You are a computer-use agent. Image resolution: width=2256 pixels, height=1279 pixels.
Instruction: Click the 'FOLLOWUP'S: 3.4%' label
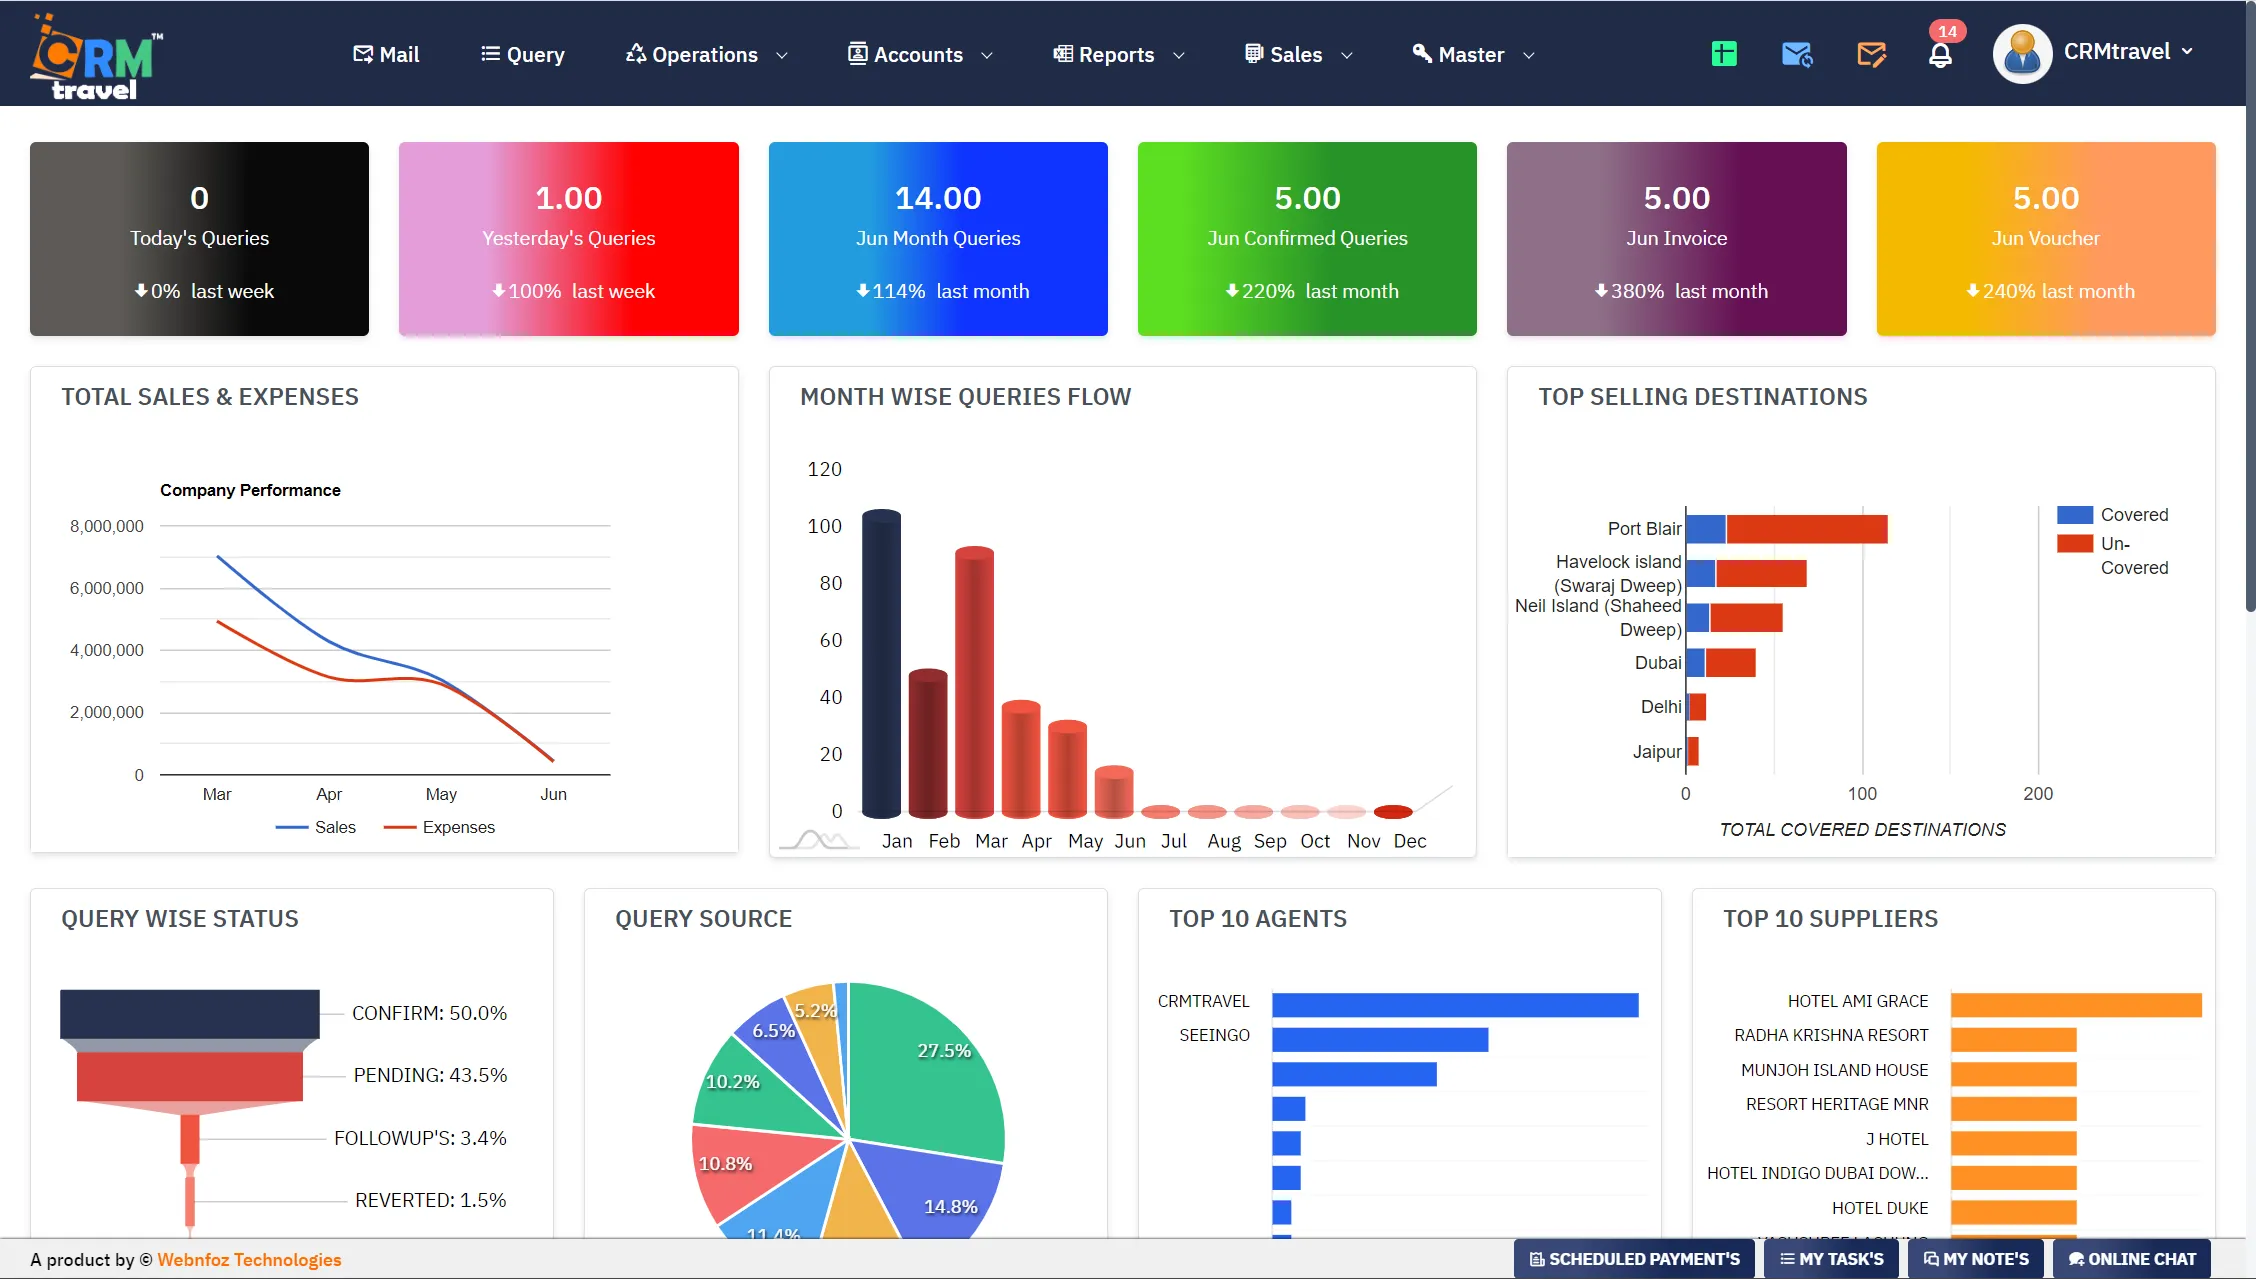(420, 1138)
